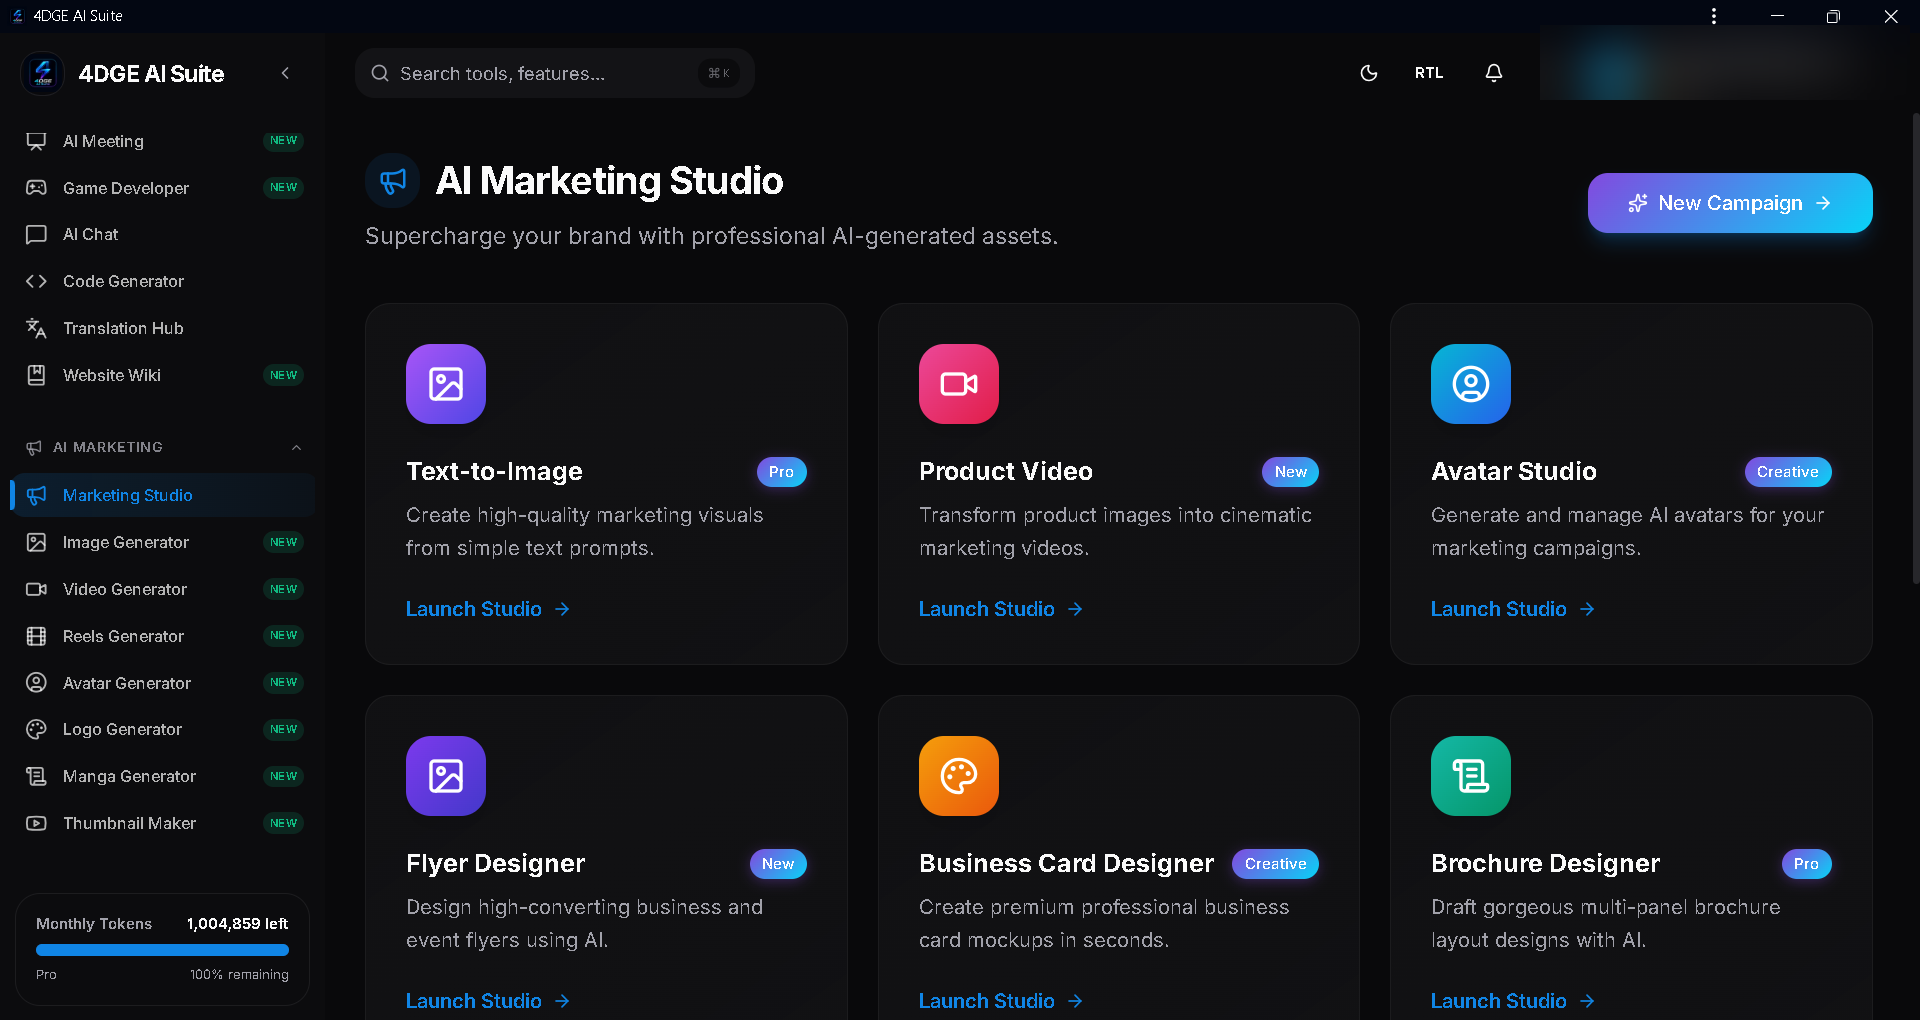Click the Creative badge on Avatar Studio
The width and height of the screenshot is (1920, 1020).
(1787, 472)
